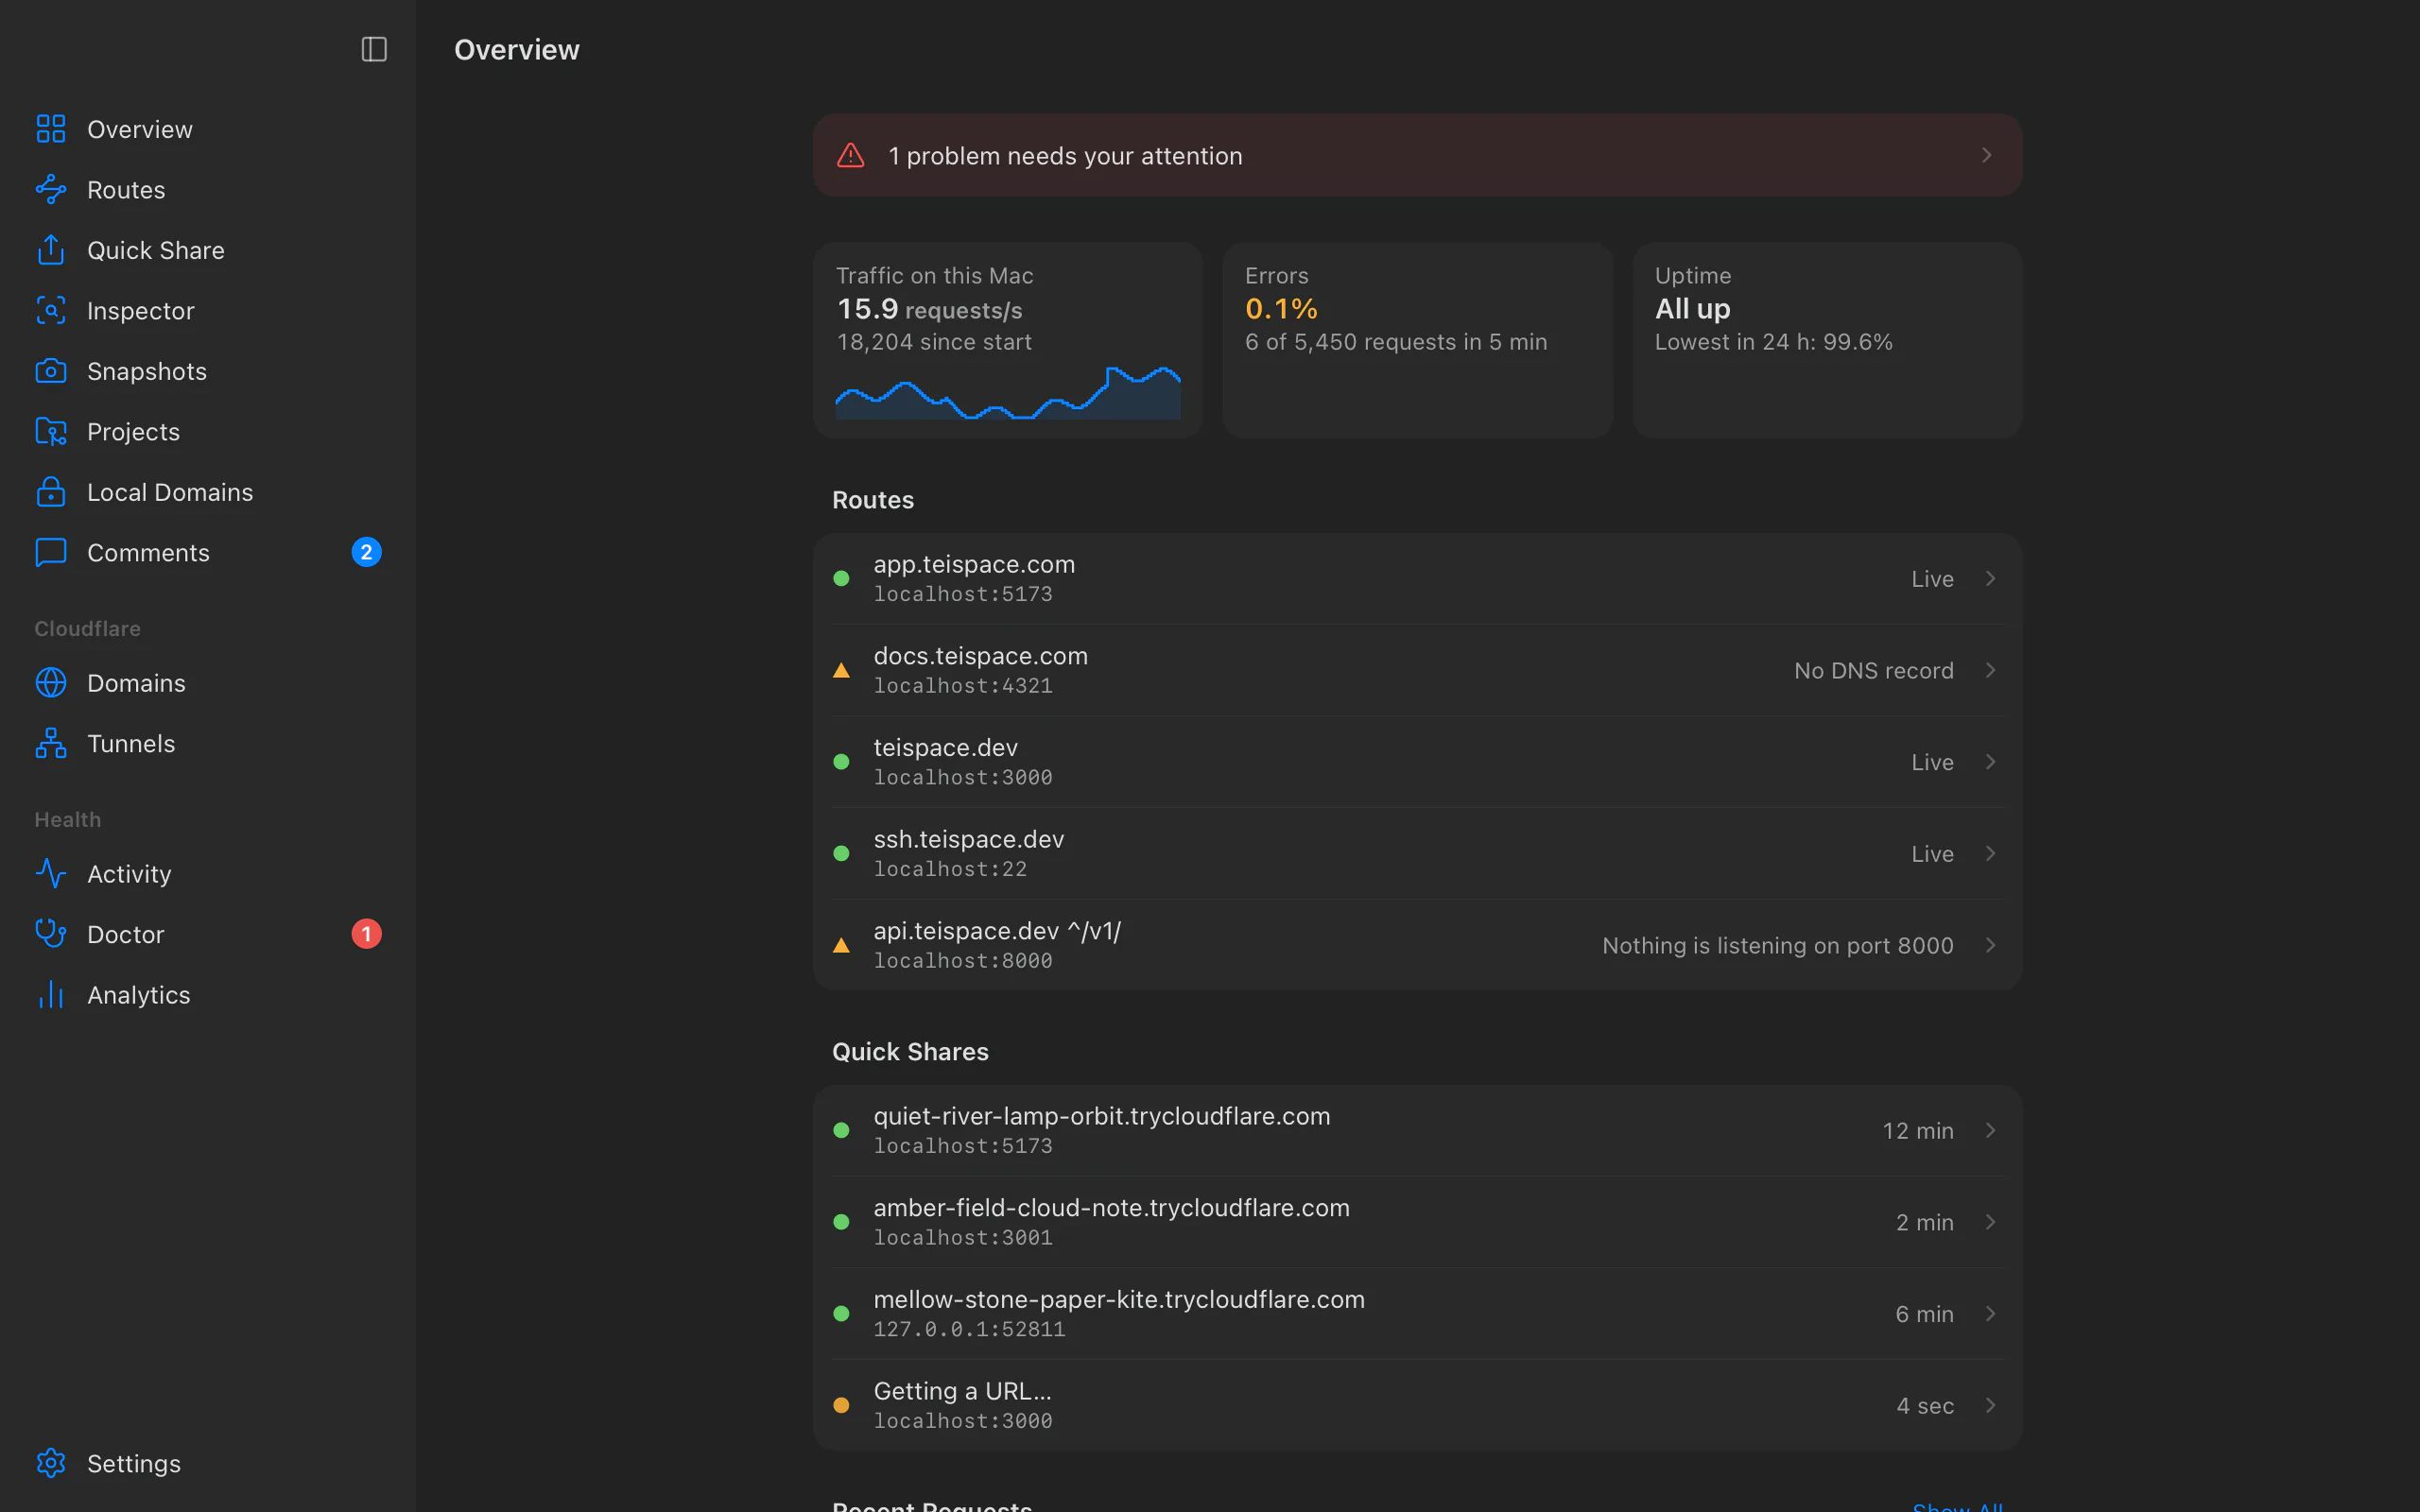Click the Domains globe icon

(51, 682)
